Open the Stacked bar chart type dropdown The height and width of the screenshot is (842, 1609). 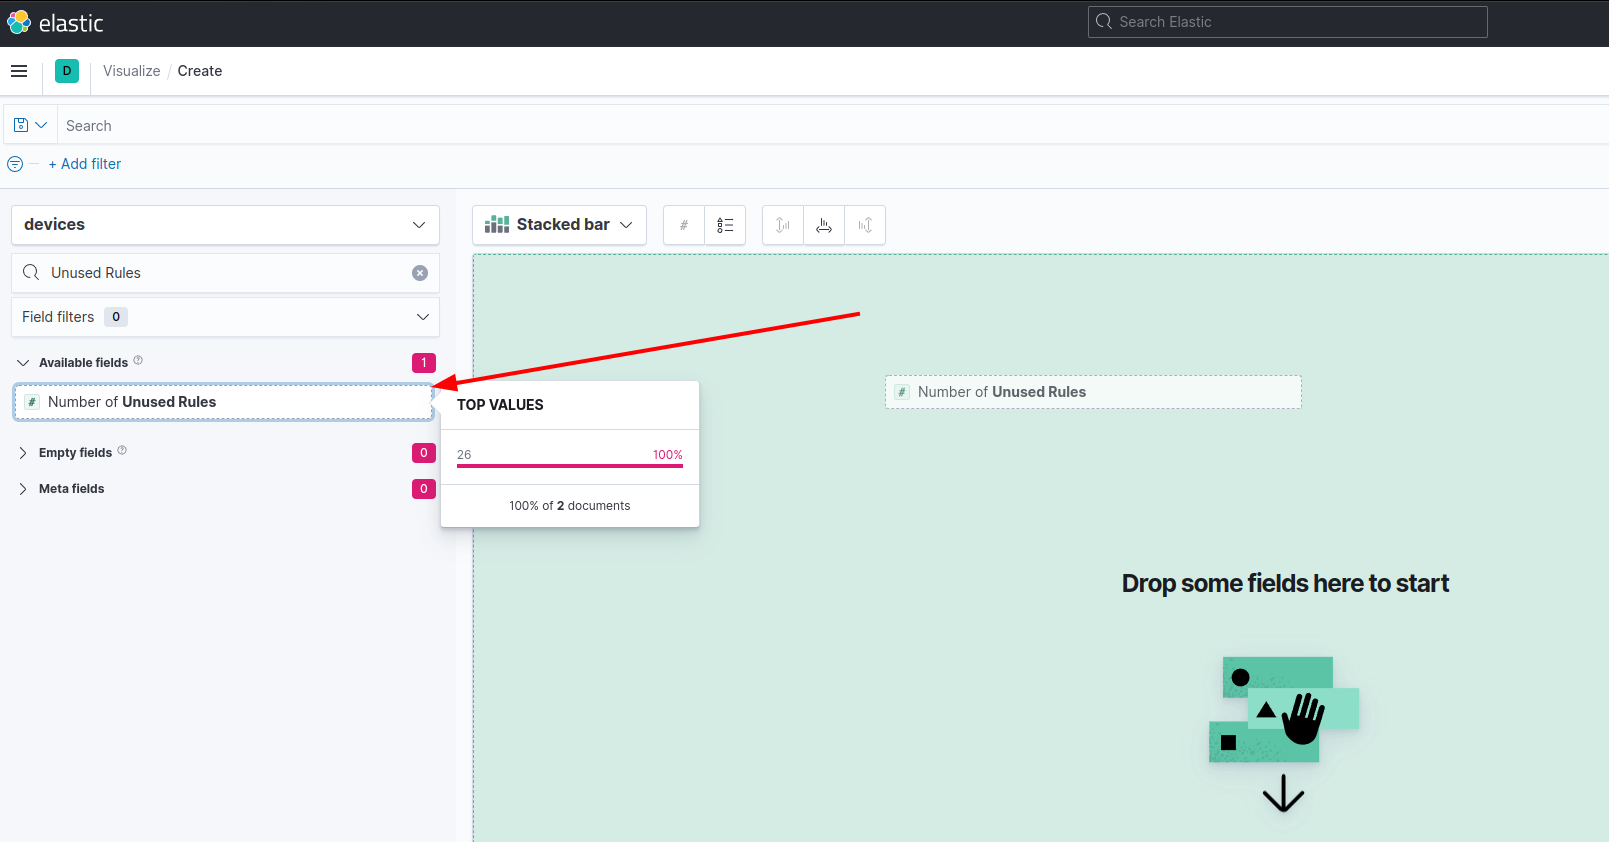click(559, 225)
